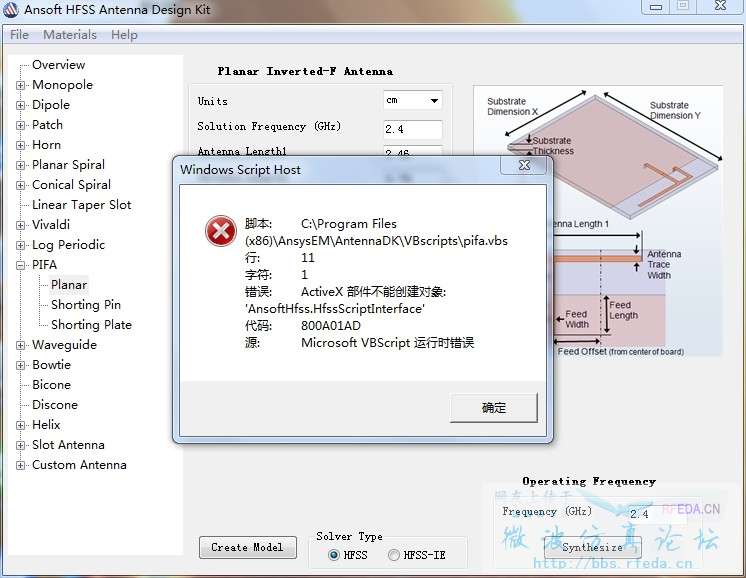Open the Help menu

point(124,35)
